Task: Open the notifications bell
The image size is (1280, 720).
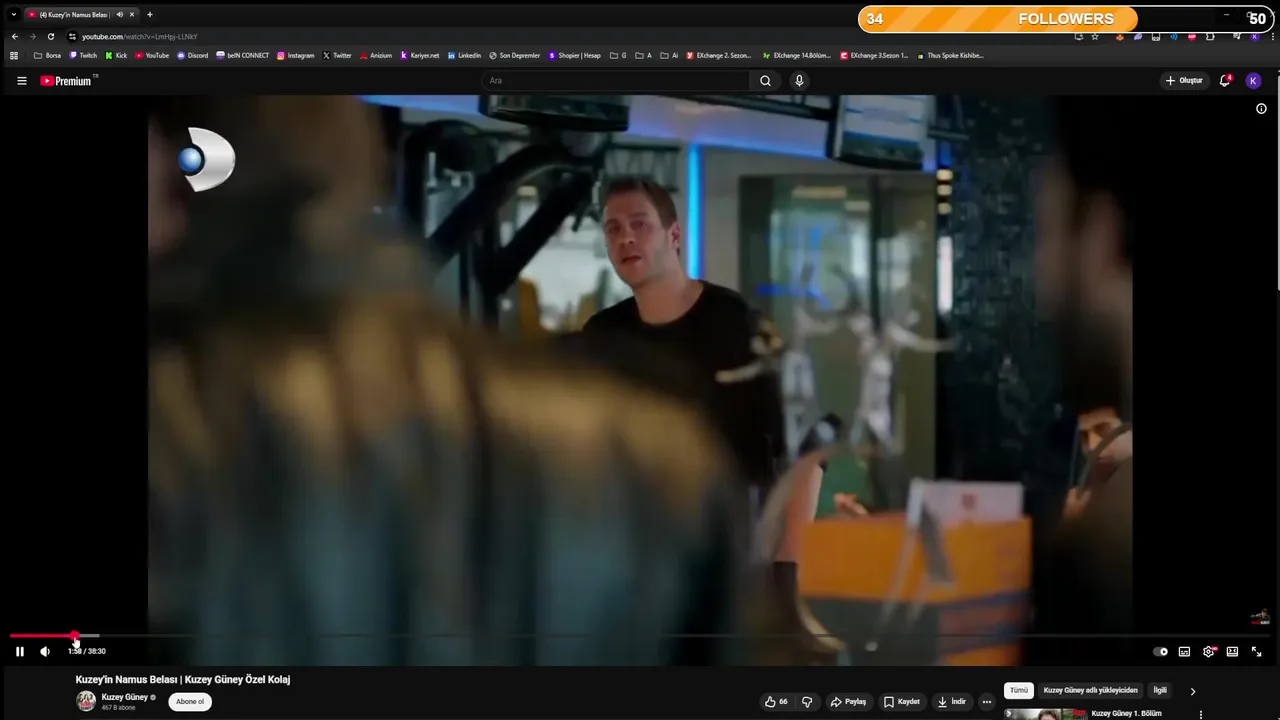Action: [x=1225, y=81]
